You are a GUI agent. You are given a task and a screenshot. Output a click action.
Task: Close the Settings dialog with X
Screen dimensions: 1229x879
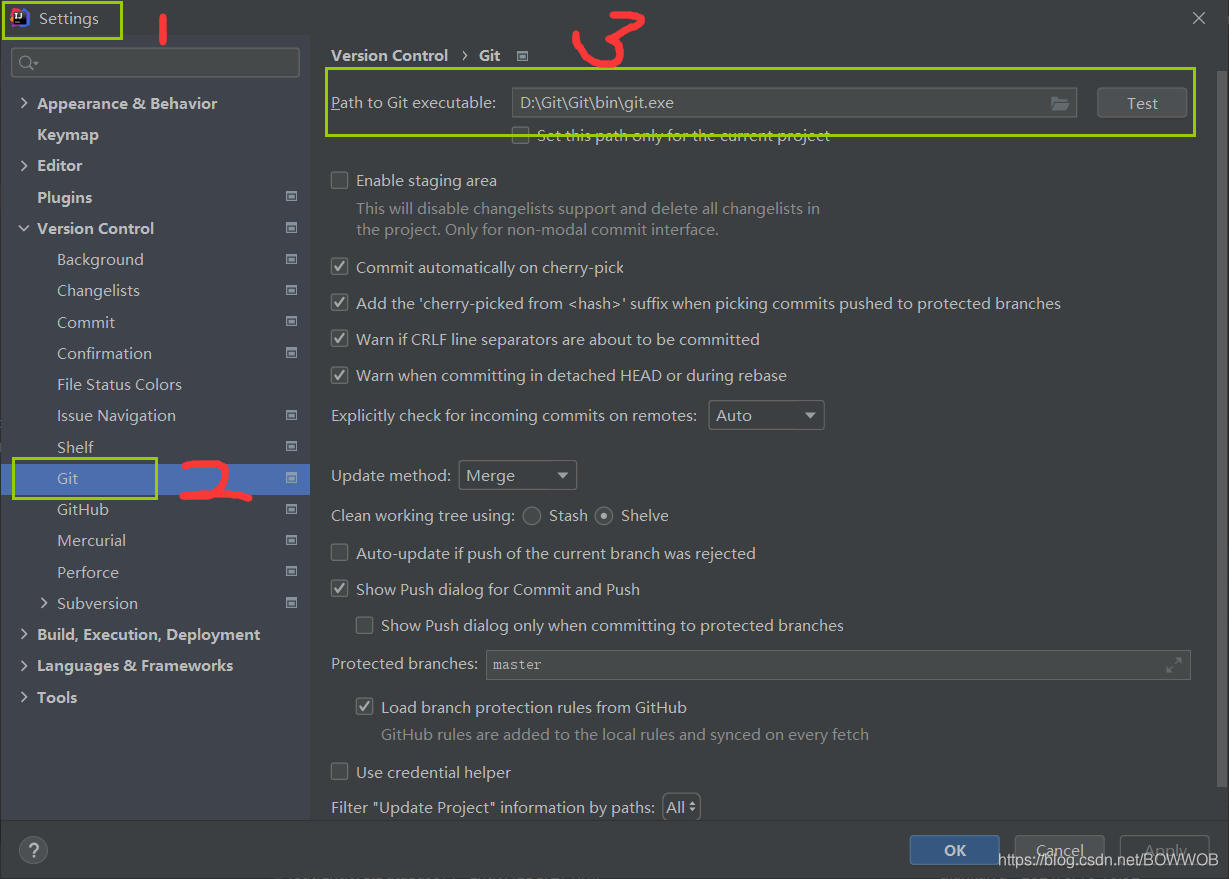point(1199,18)
